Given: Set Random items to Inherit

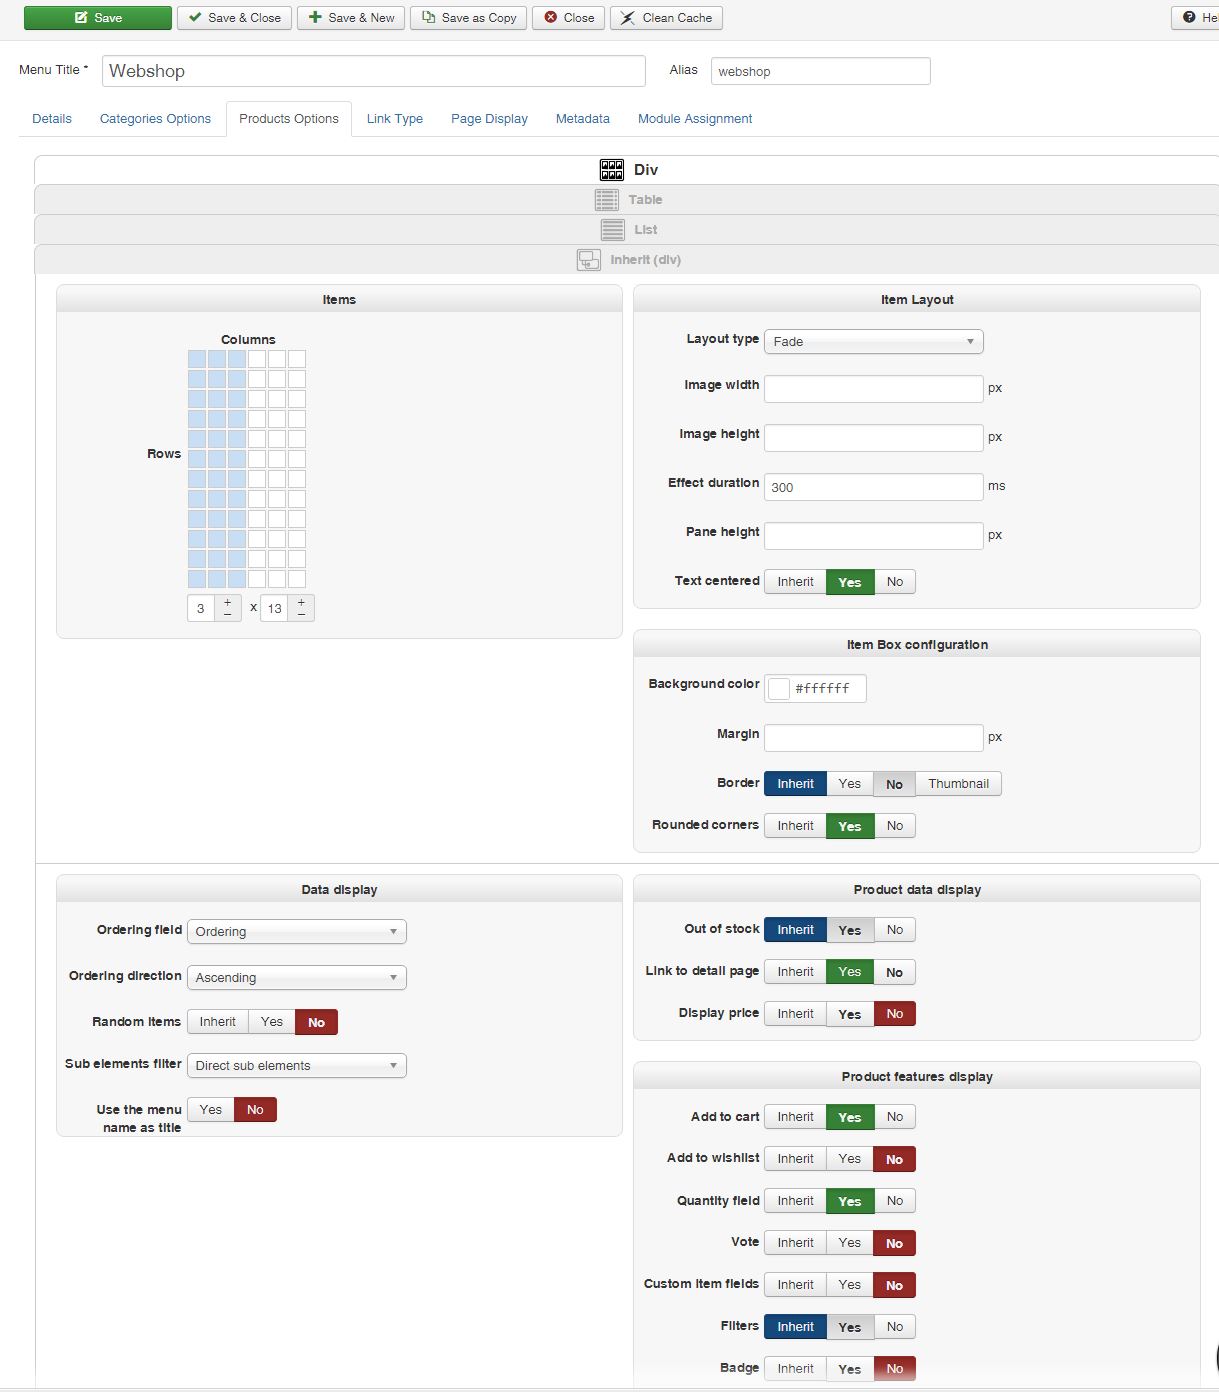Looking at the screenshot, I should point(218,1022).
